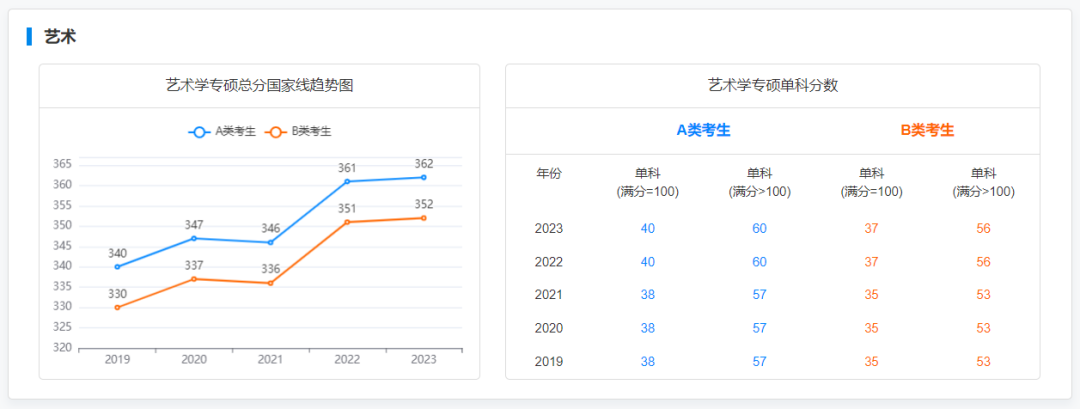
Task: Click the 2019 row year cell
Action: (549, 361)
